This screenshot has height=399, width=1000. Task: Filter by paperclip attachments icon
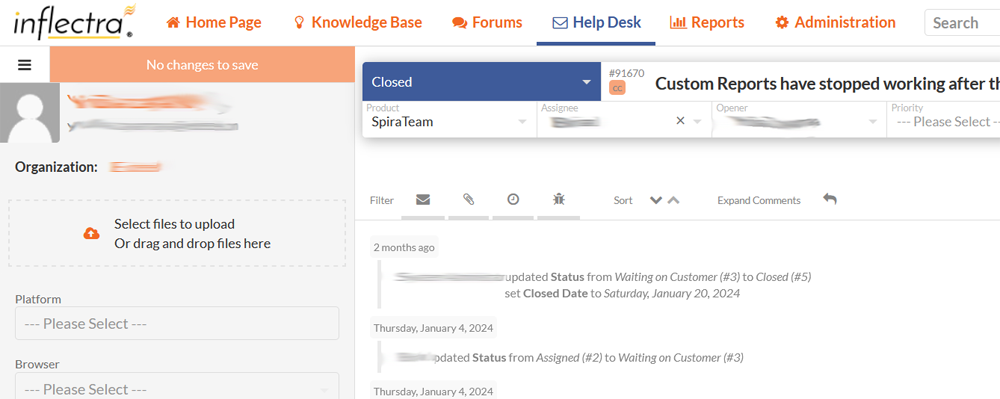[469, 200]
